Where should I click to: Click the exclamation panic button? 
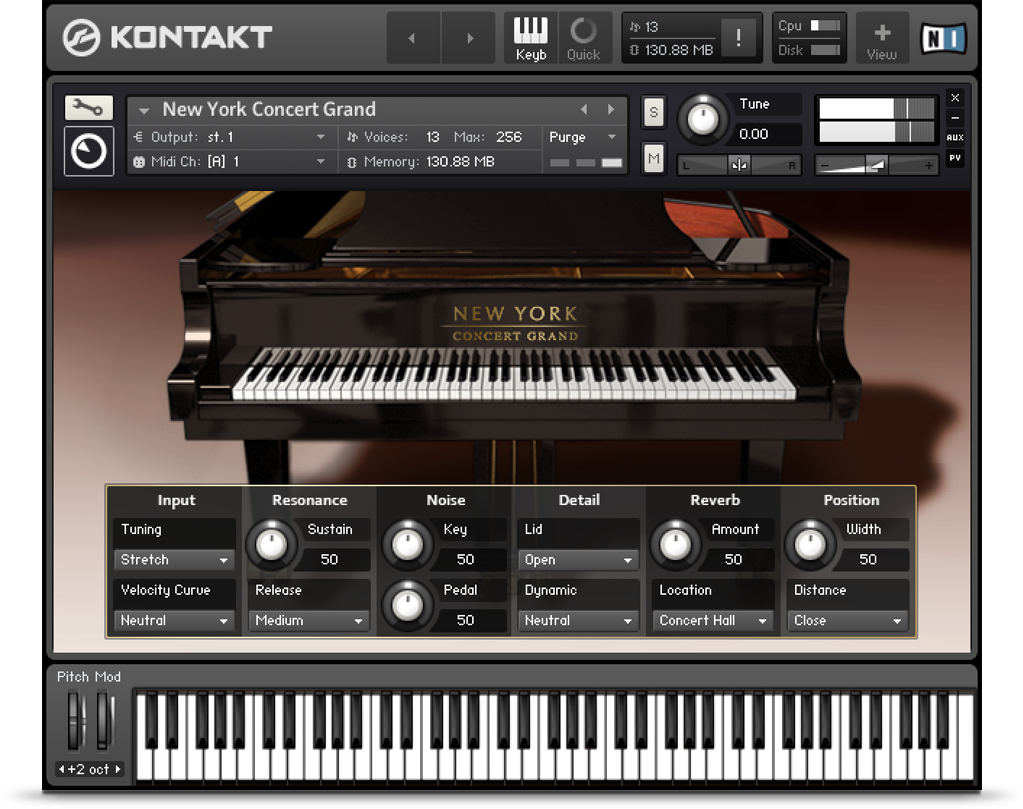click(x=738, y=38)
